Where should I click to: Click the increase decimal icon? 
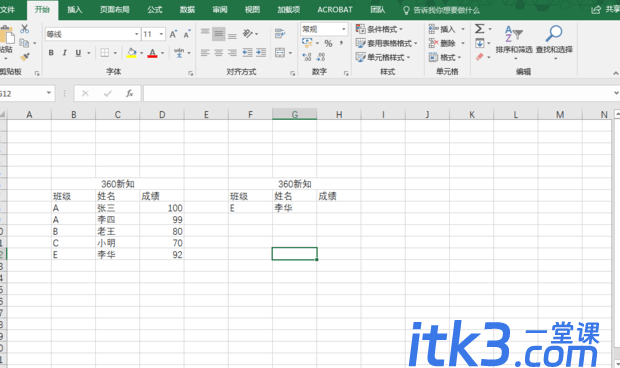coord(307,57)
